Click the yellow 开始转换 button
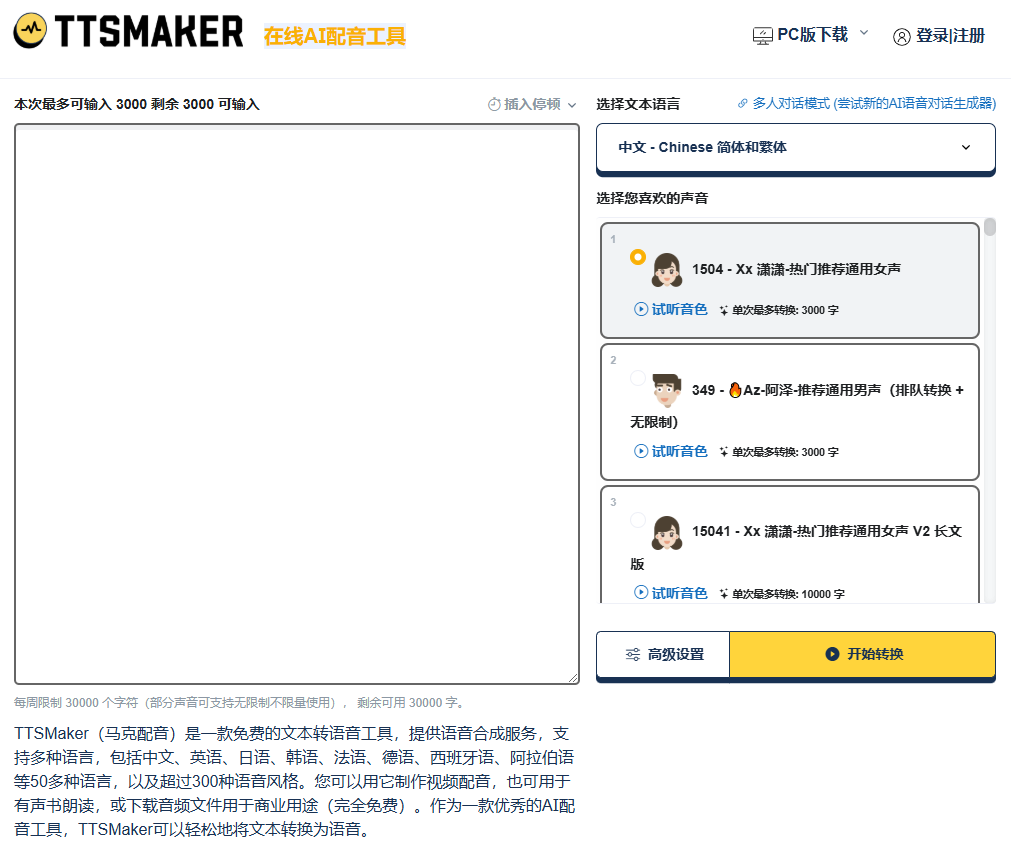 click(863, 655)
